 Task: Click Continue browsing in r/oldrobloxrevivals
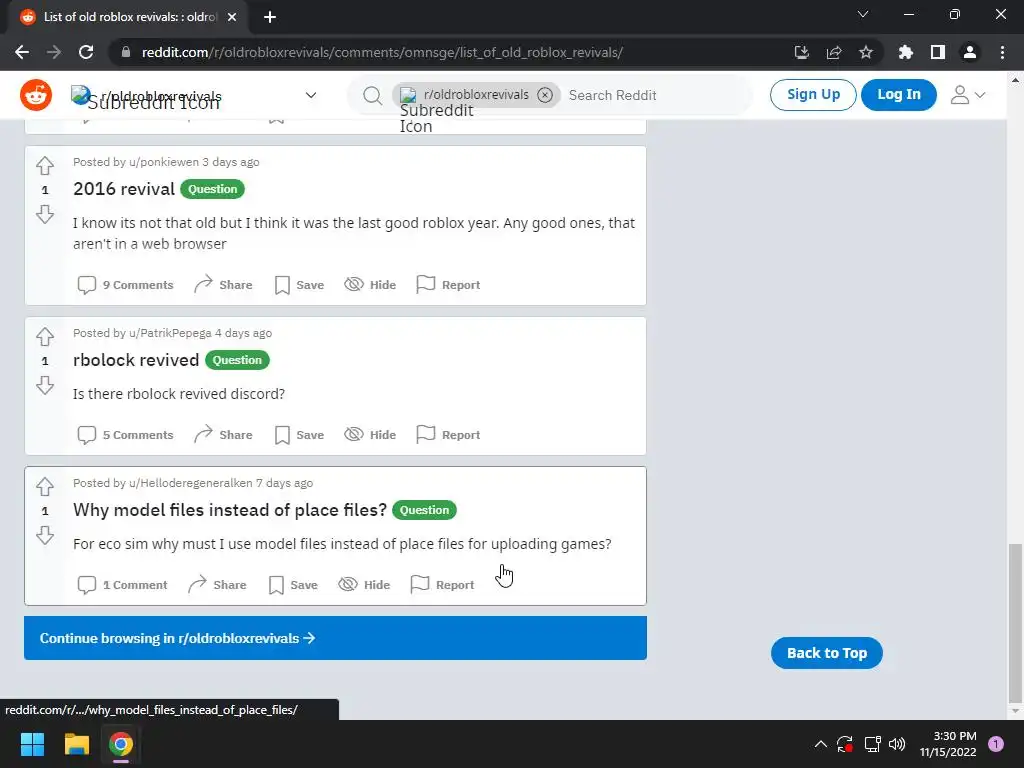click(336, 638)
